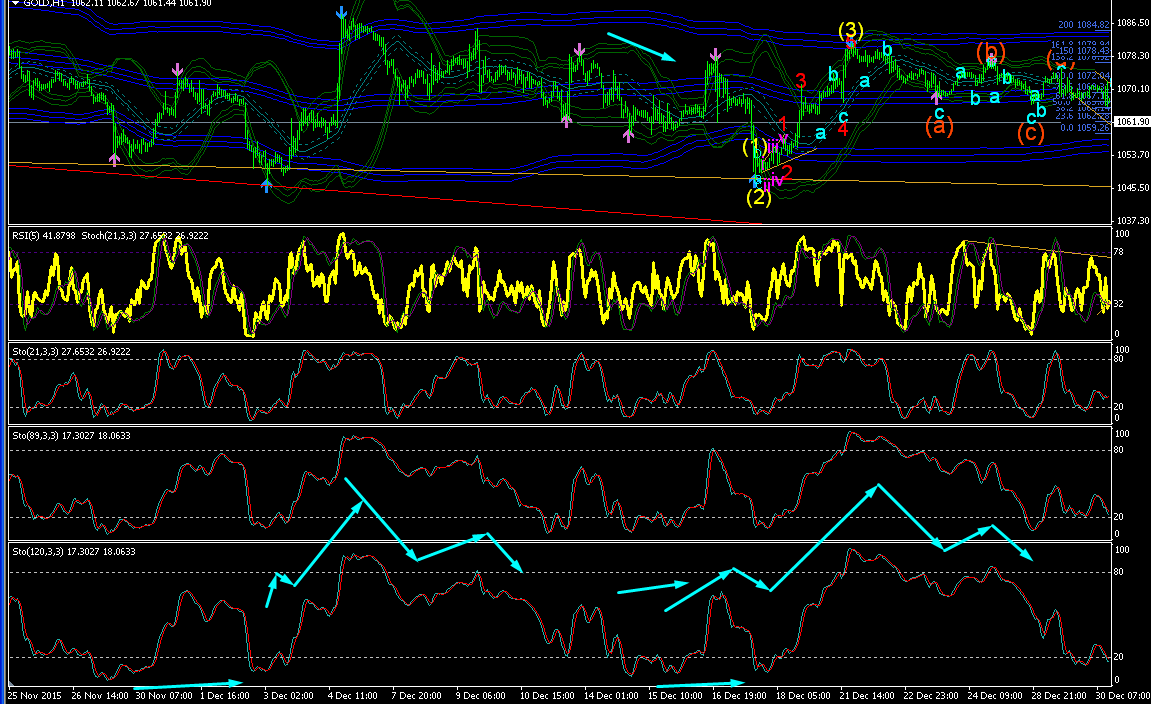Viewport: 1151px width, 704px height.
Task: Click the 10 Dec 15:00 time label
Action: [547, 695]
